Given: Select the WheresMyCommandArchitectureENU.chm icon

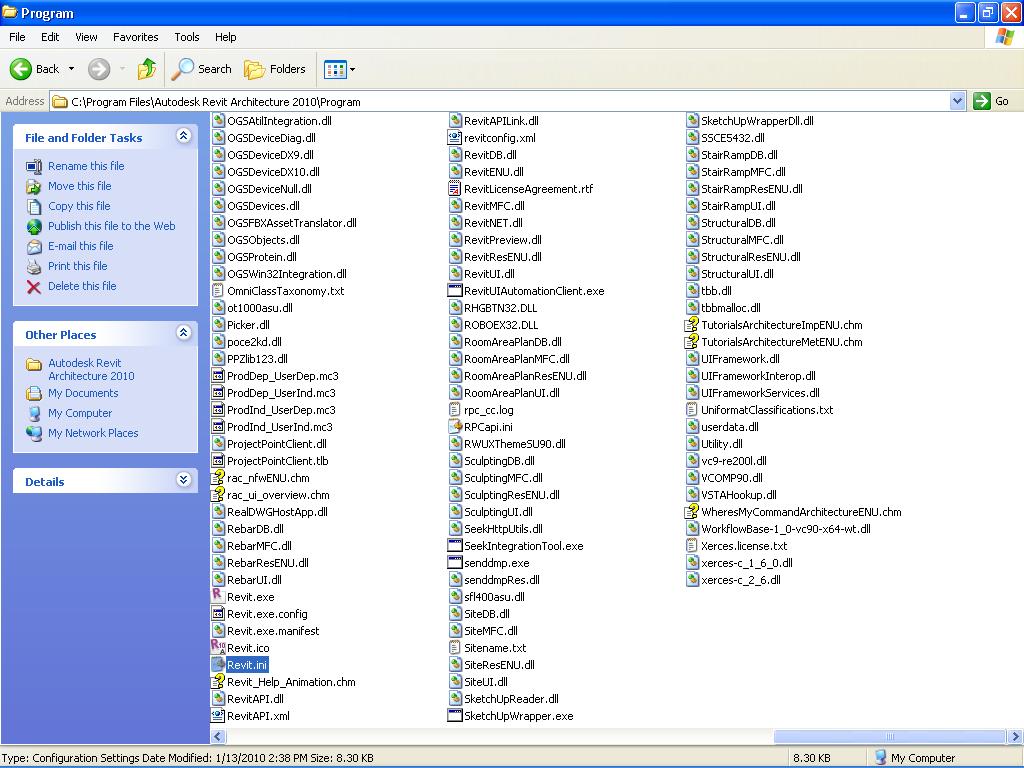Looking at the screenshot, I should point(692,511).
